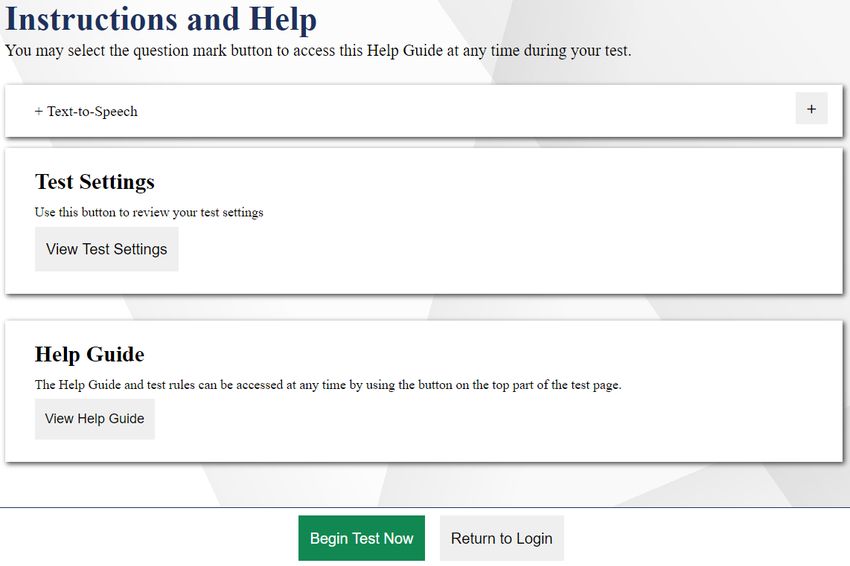Screen dimensions: 850x566
Task: Click the '+ Text-to-Speech' section label
Action: (x=86, y=111)
